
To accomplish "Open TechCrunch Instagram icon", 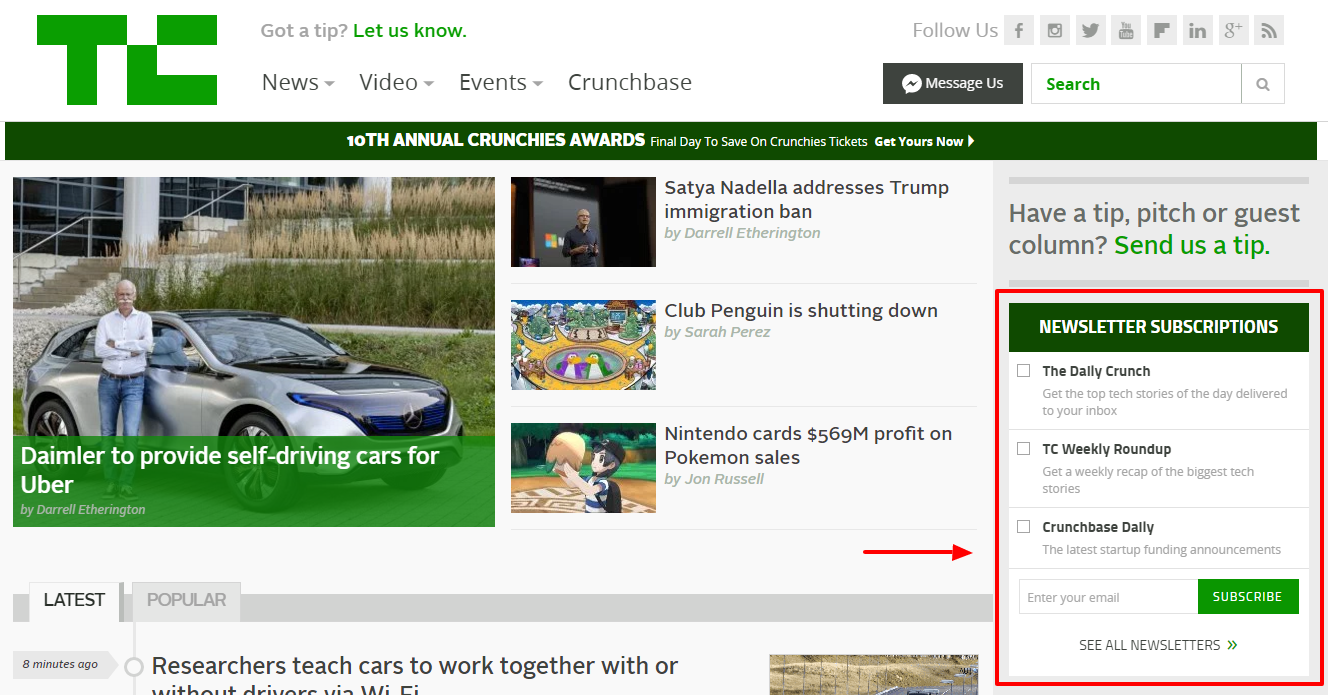I will coord(1054,30).
